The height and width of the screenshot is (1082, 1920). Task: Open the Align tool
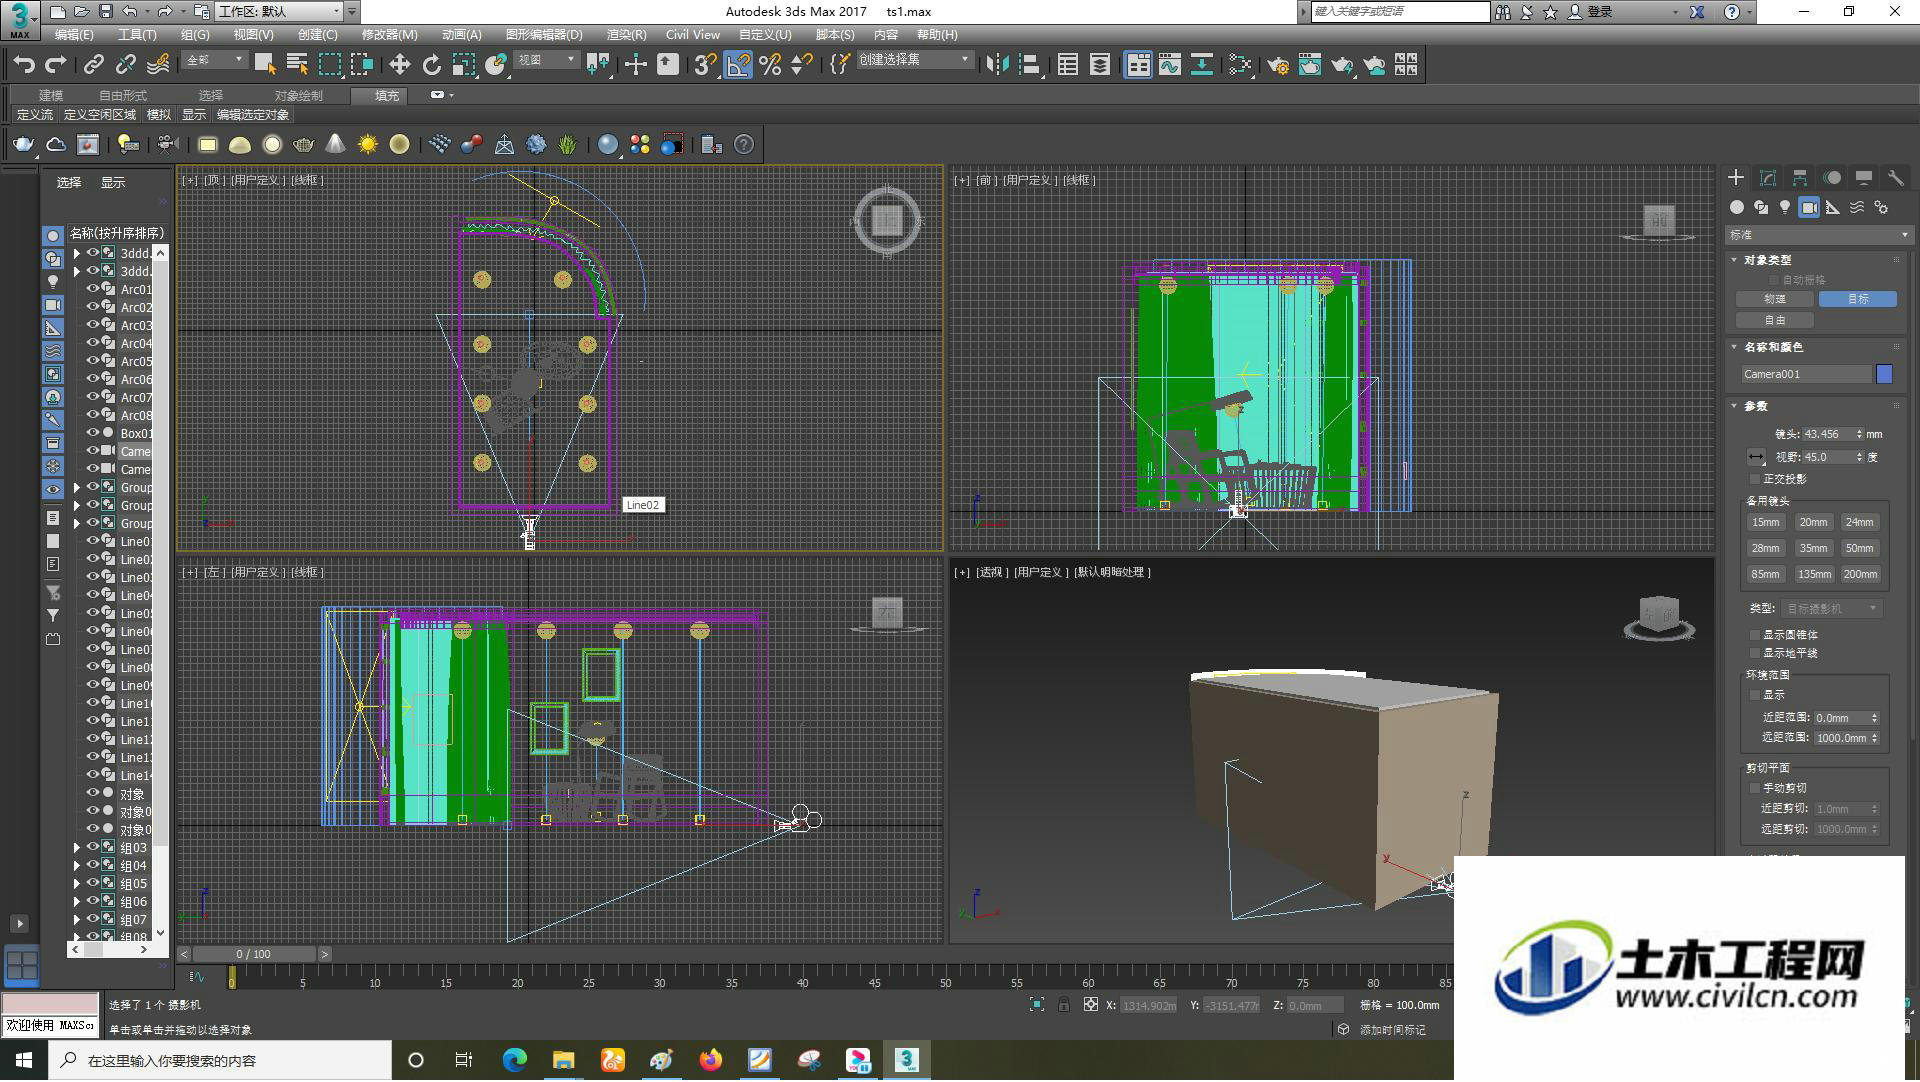[1029, 65]
